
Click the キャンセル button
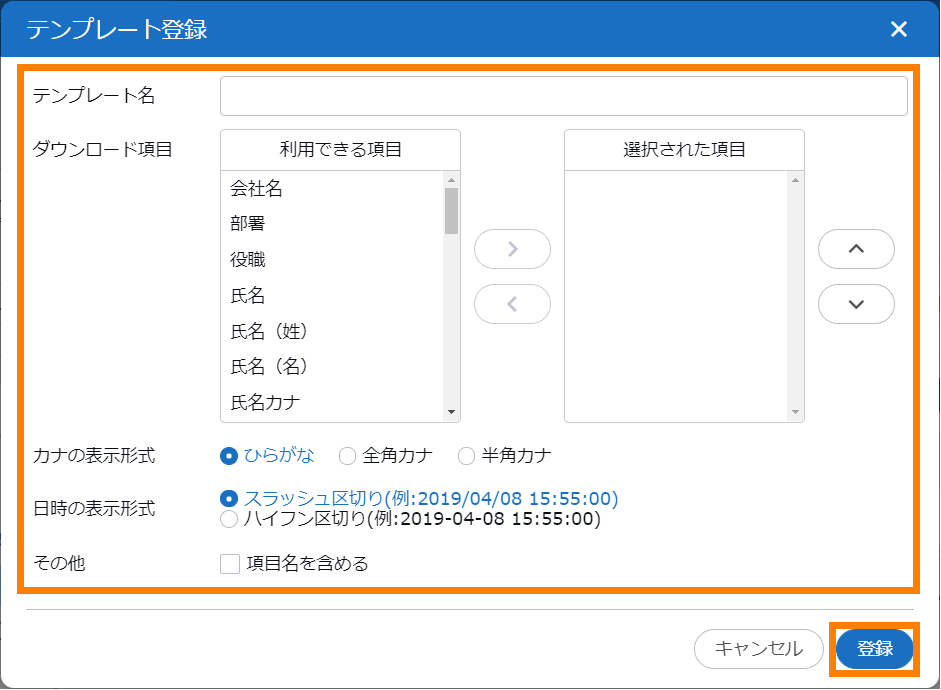[x=758, y=649]
